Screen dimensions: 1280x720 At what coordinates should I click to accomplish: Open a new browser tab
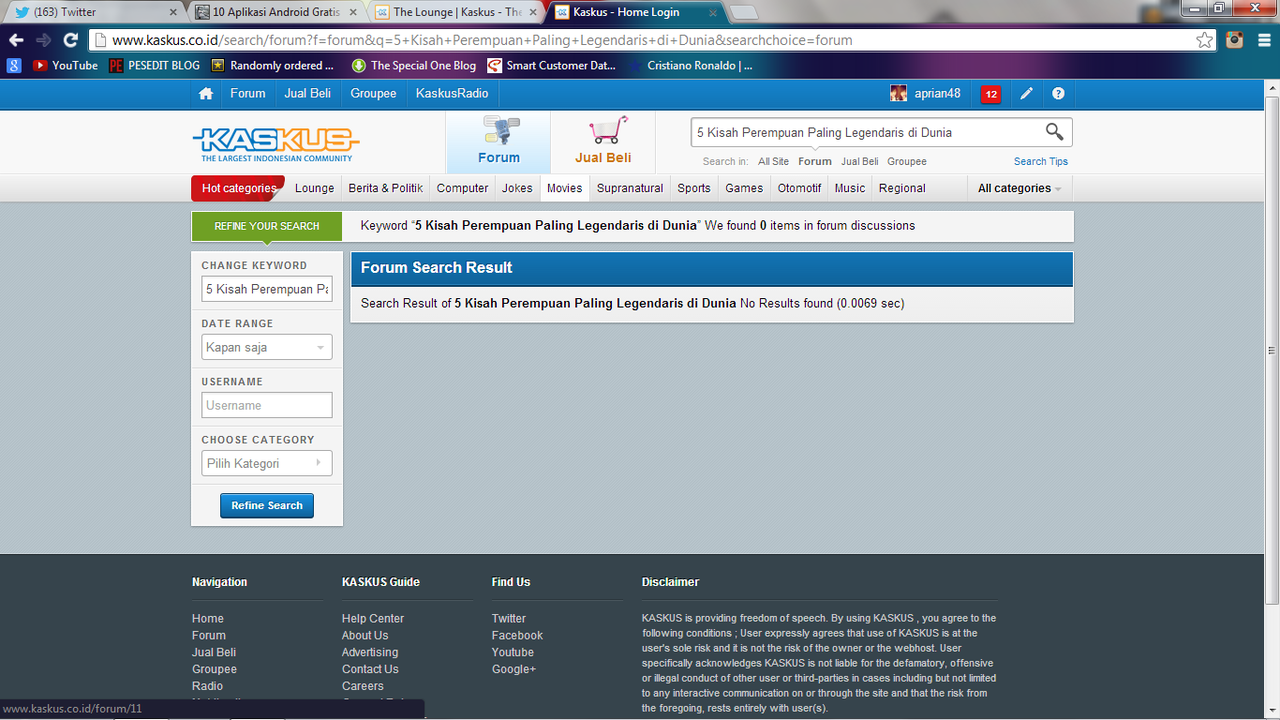743,13
